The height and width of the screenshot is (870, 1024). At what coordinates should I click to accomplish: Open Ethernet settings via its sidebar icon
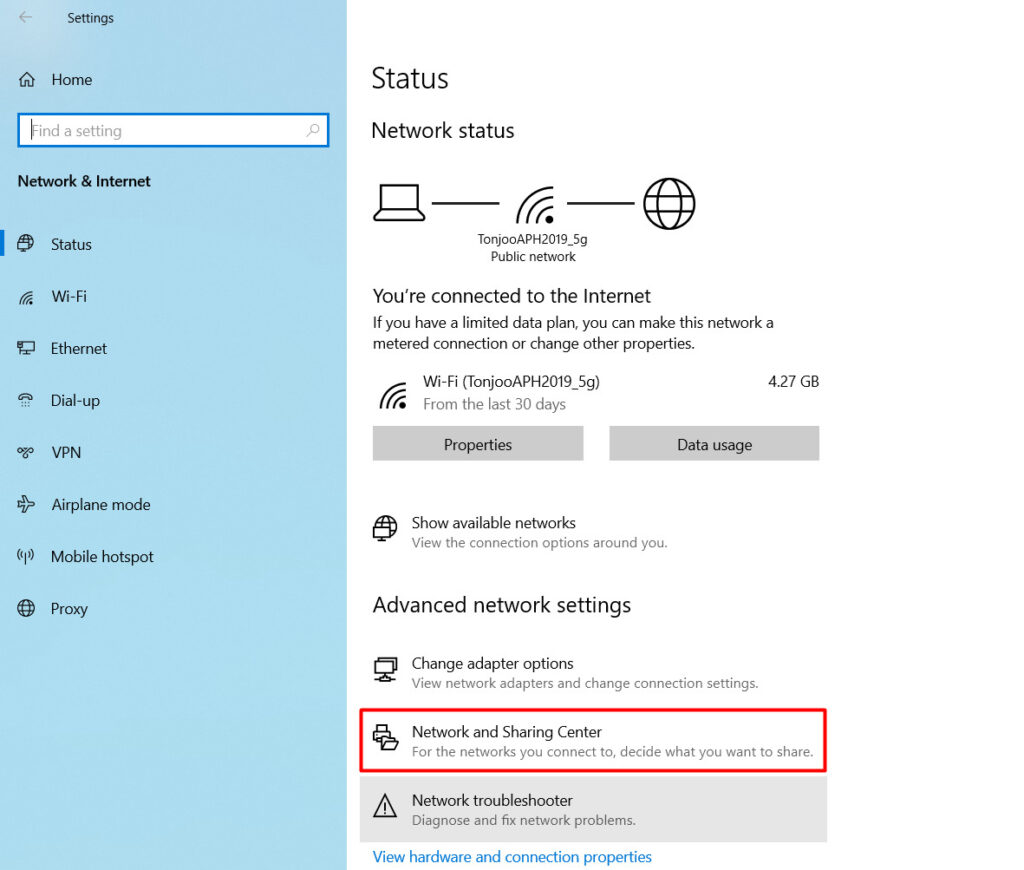click(x=26, y=348)
